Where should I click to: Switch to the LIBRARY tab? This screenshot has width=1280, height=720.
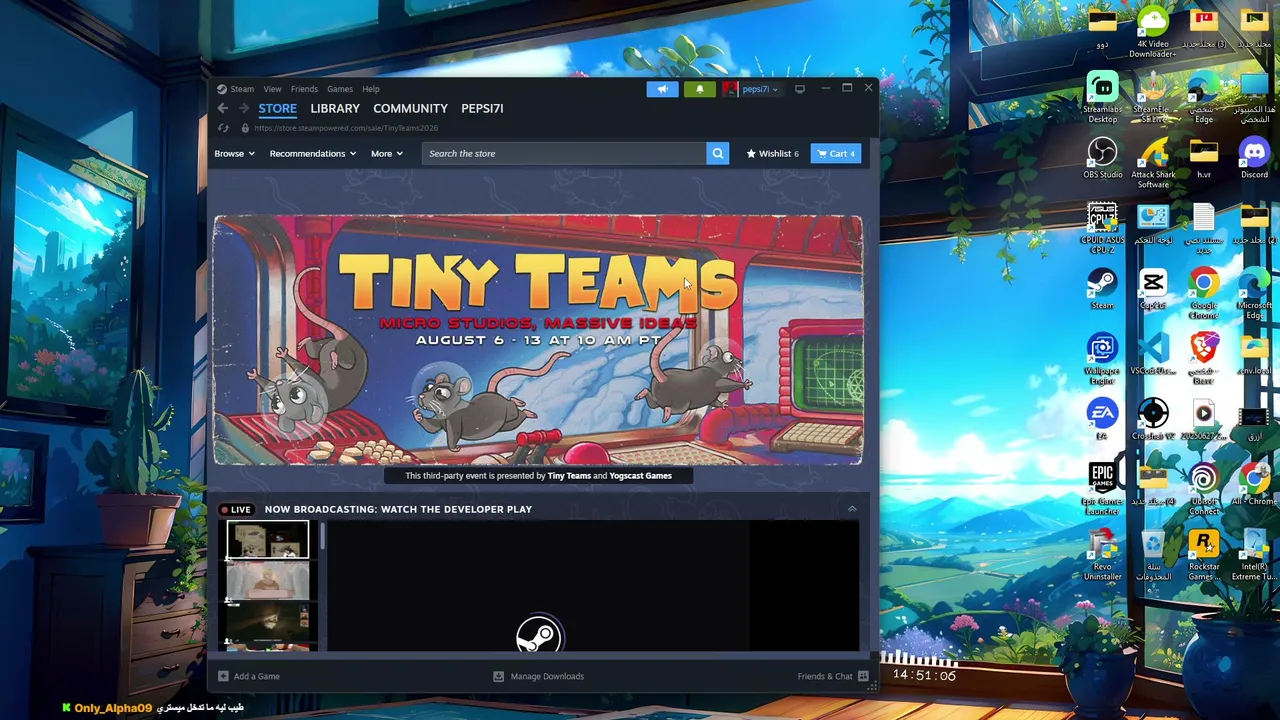[335, 108]
